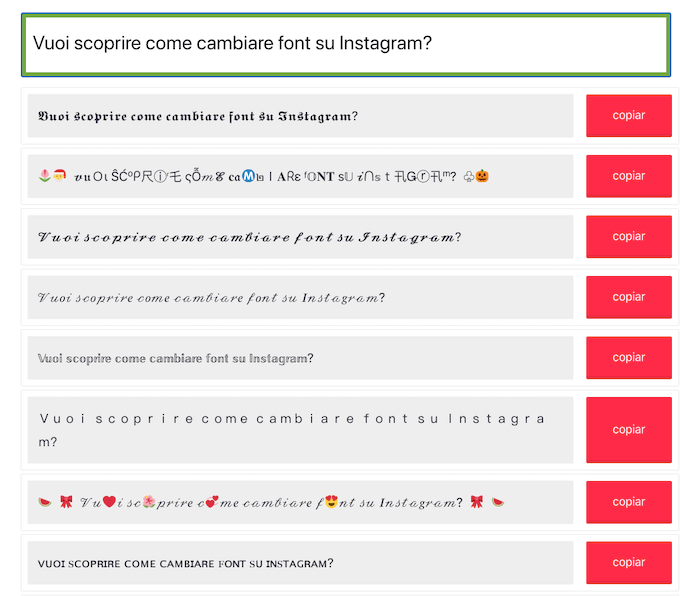Copy the thin cursive script version
The image size is (700, 596).
click(x=628, y=297)
